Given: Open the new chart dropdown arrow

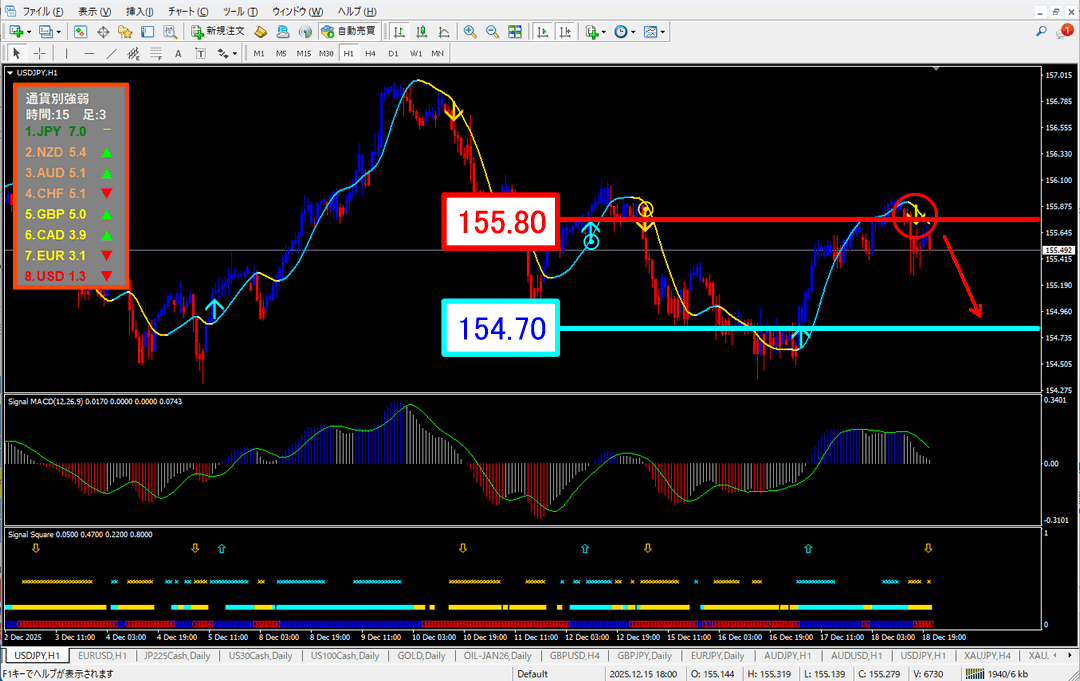Looking at the screenshot, I should [31, 31].
